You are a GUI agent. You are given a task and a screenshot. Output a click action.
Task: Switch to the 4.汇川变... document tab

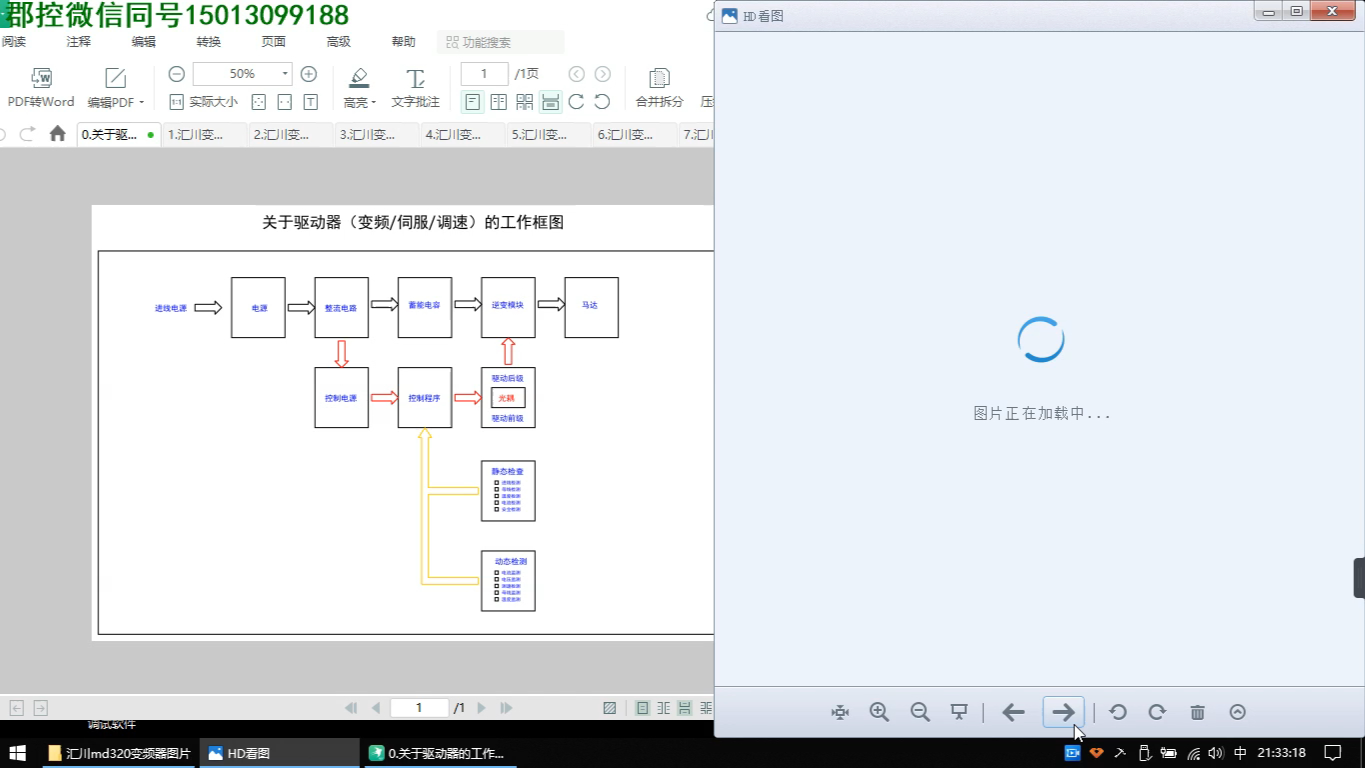click(463, 134)
